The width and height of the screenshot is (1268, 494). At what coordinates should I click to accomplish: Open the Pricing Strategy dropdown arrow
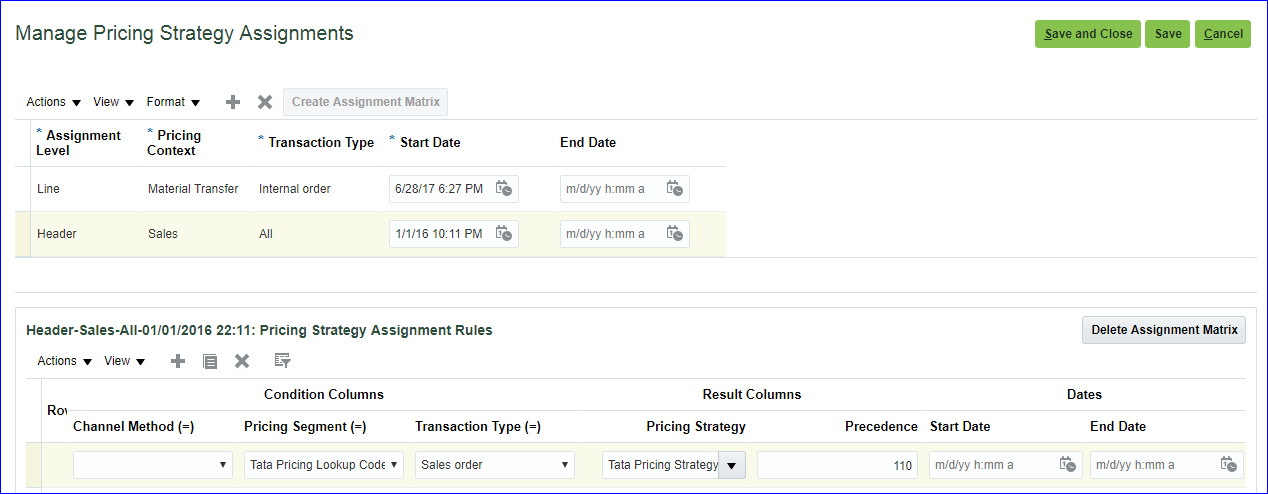(733, 465)
